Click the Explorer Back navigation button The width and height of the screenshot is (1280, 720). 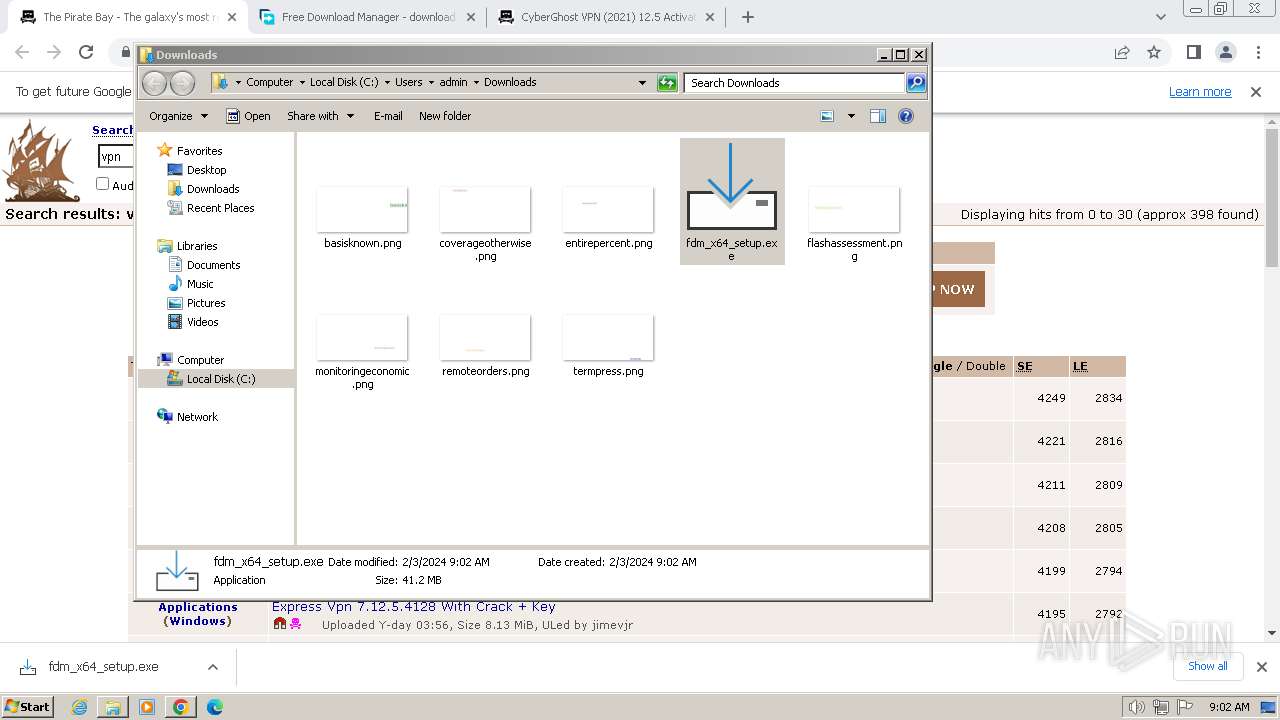[154, 83]
